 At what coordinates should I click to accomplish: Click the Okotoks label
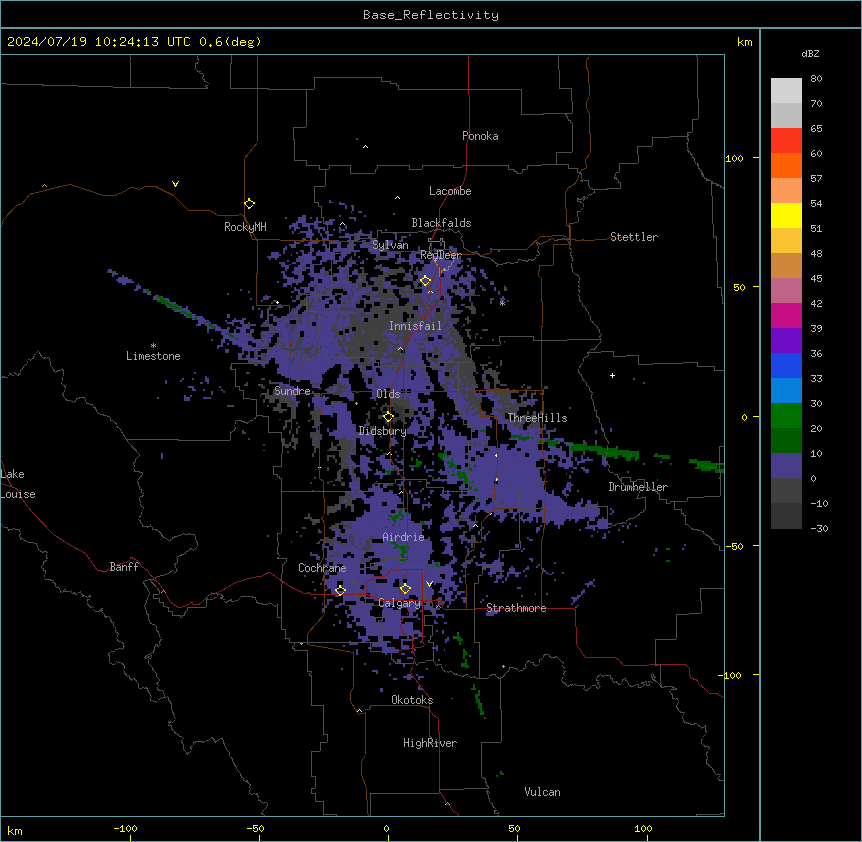coord(412,700)
